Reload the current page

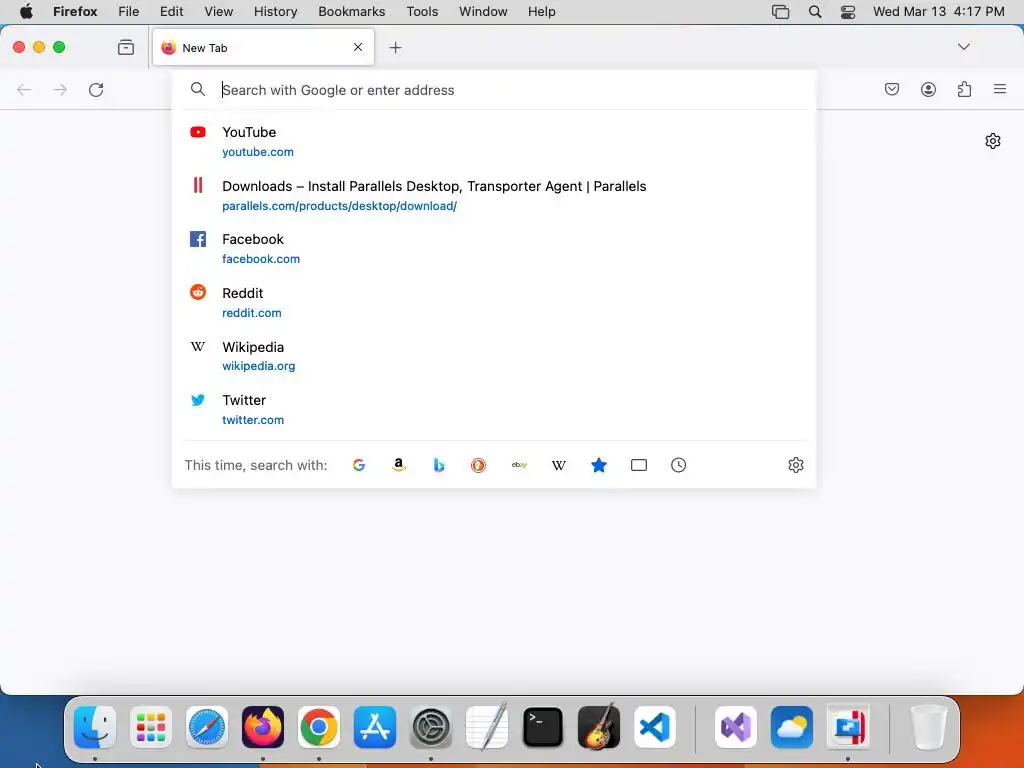point(96,89)
